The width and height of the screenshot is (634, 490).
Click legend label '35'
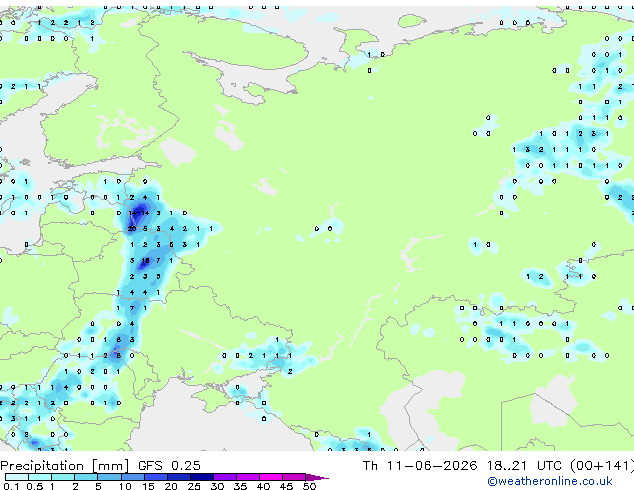[x=240, y=486]
